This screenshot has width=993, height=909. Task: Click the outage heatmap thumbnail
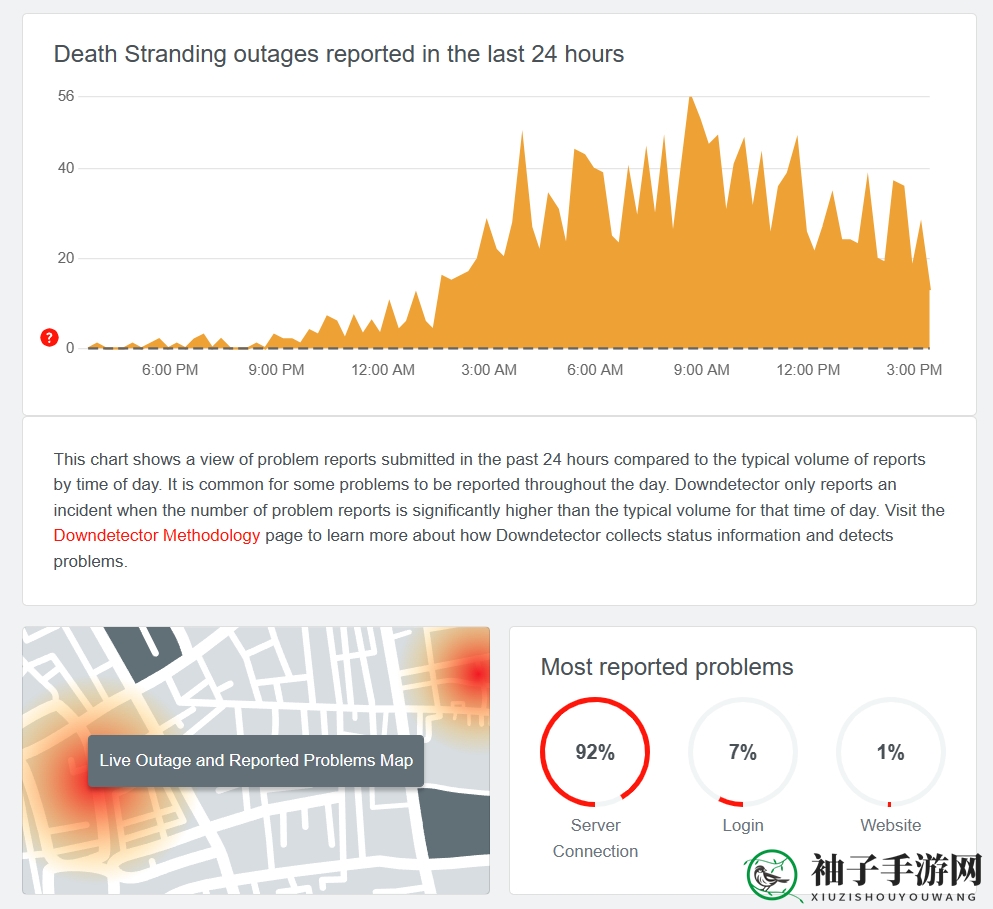[x=256, y=760]
